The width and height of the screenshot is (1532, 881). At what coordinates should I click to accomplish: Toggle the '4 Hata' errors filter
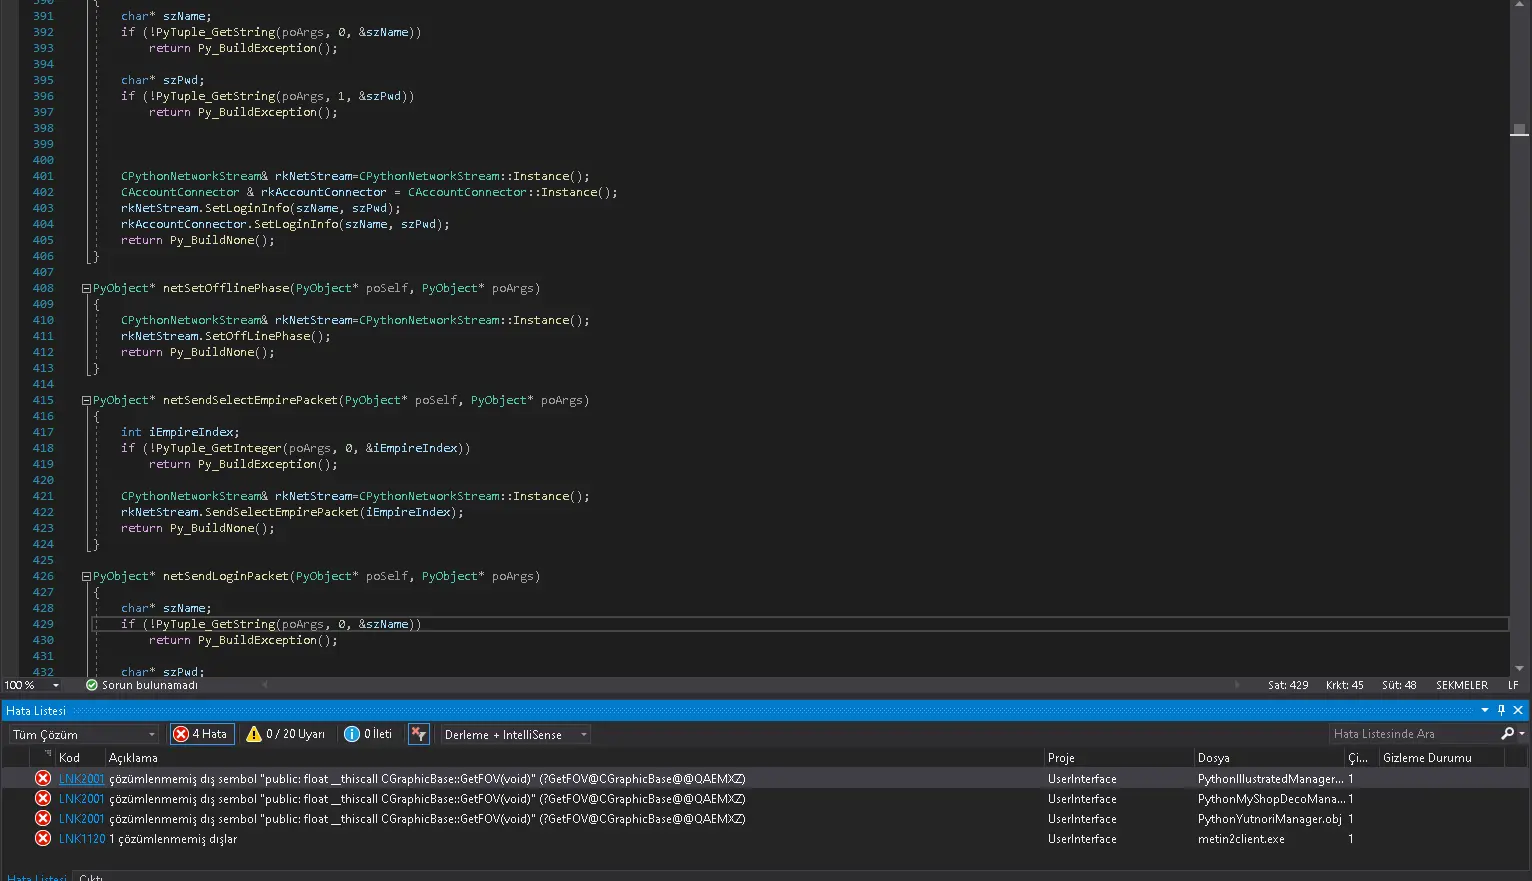coord(202,734)
